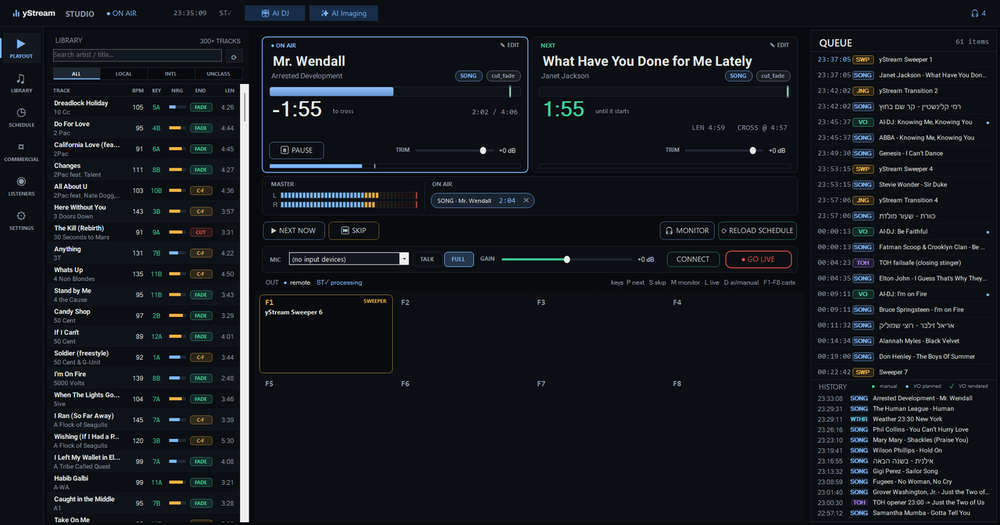
Task: Toggle cut_fade tag on next deck
Action: pyautogui.click(x=773, y=76)
